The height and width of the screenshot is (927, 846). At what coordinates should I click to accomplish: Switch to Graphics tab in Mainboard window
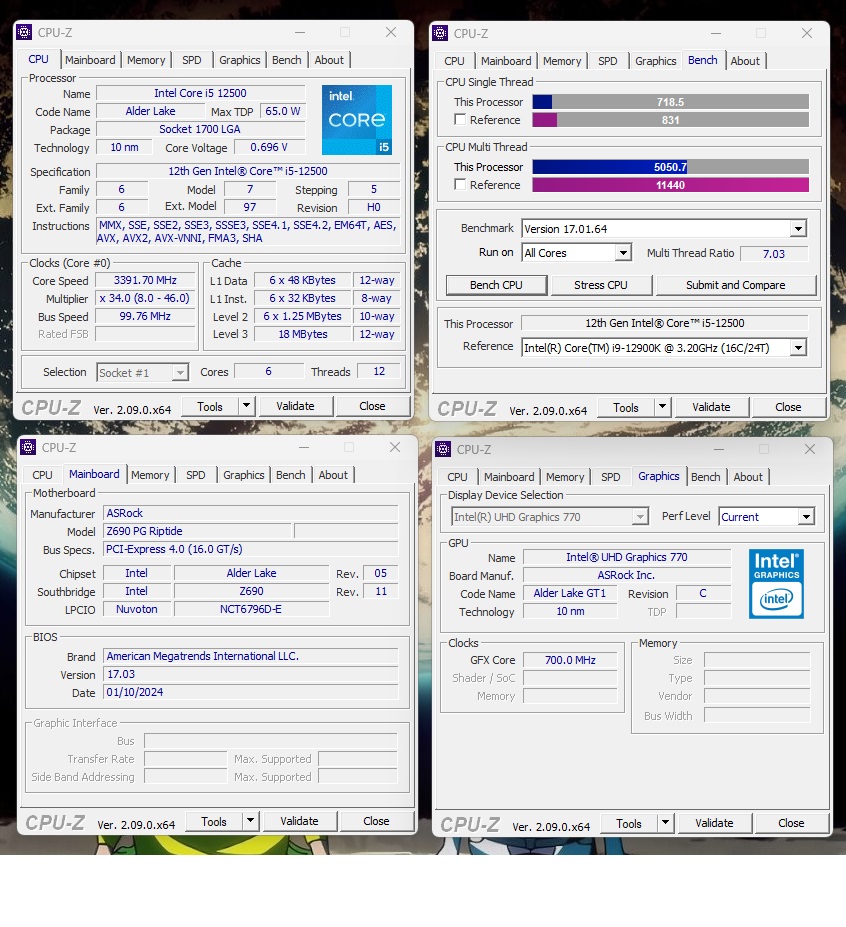[243, 475]
